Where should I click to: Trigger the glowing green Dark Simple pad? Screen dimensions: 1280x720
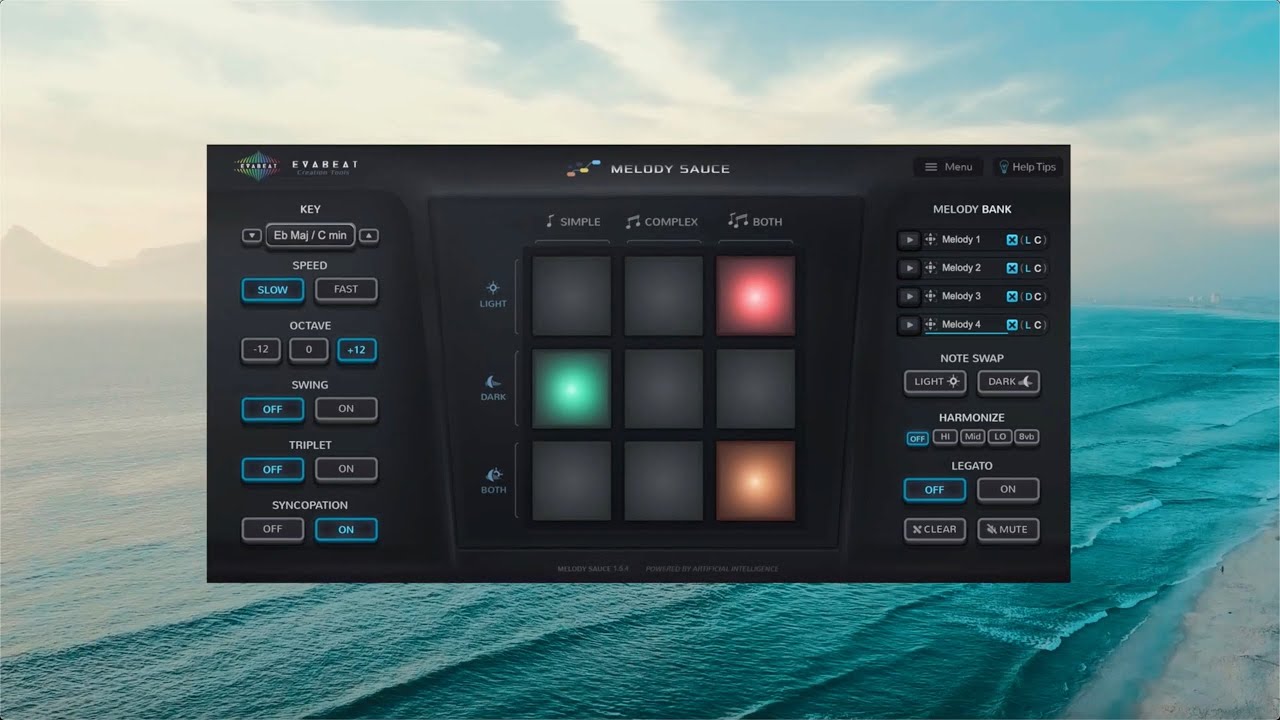pyautogui.click(x=571, y=389)
